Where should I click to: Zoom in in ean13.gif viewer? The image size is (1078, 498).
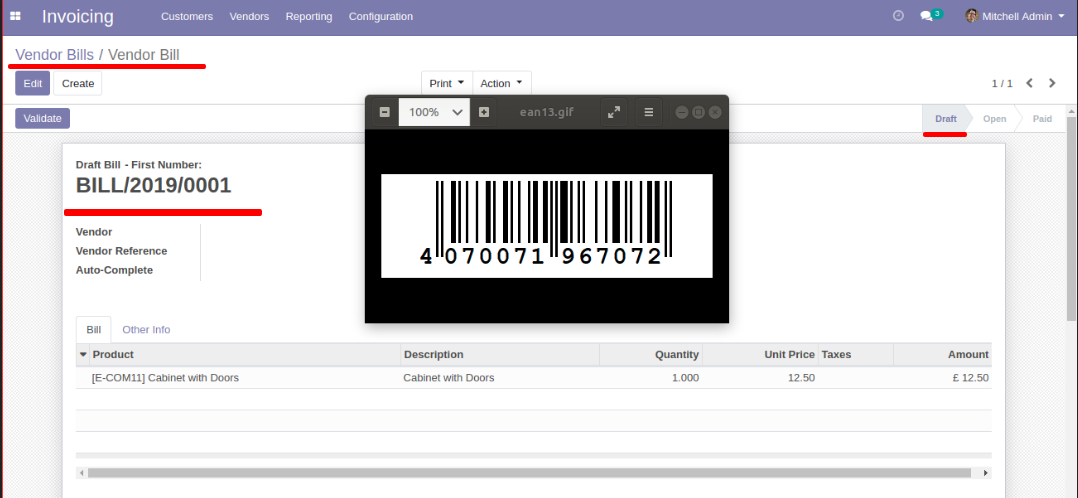pyautogui.click(x=484, y=112)
